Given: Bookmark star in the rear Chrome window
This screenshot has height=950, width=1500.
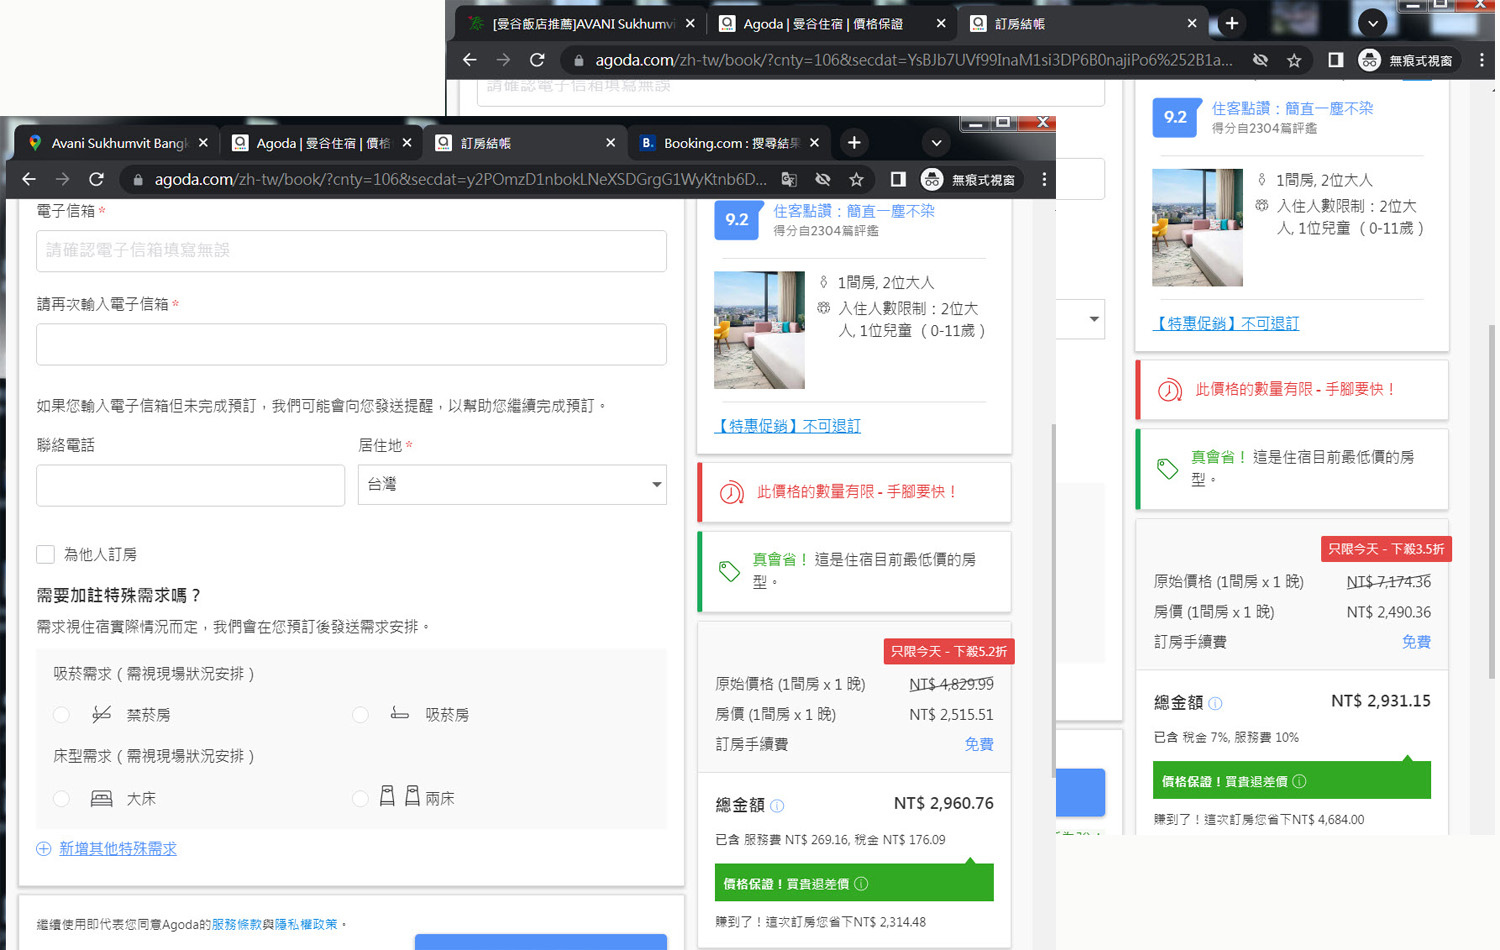Looking at the screenshot, I should 1294,60.
